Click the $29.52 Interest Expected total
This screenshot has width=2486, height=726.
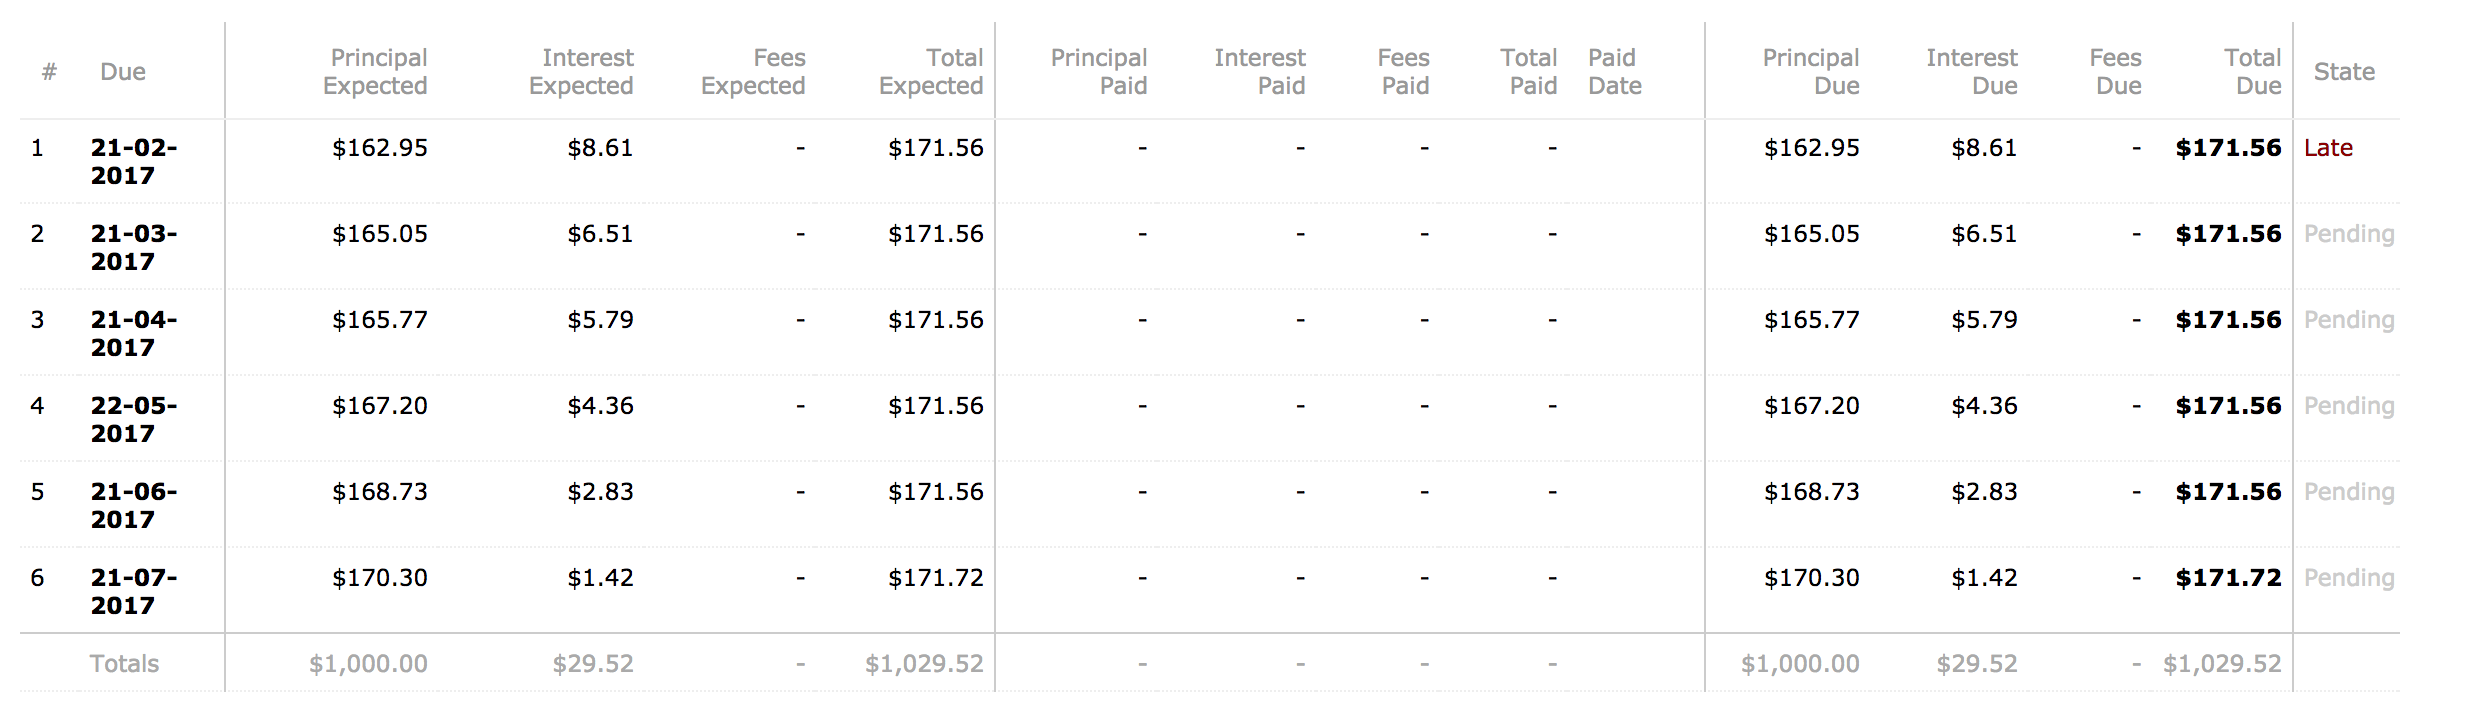pos(593,664)
